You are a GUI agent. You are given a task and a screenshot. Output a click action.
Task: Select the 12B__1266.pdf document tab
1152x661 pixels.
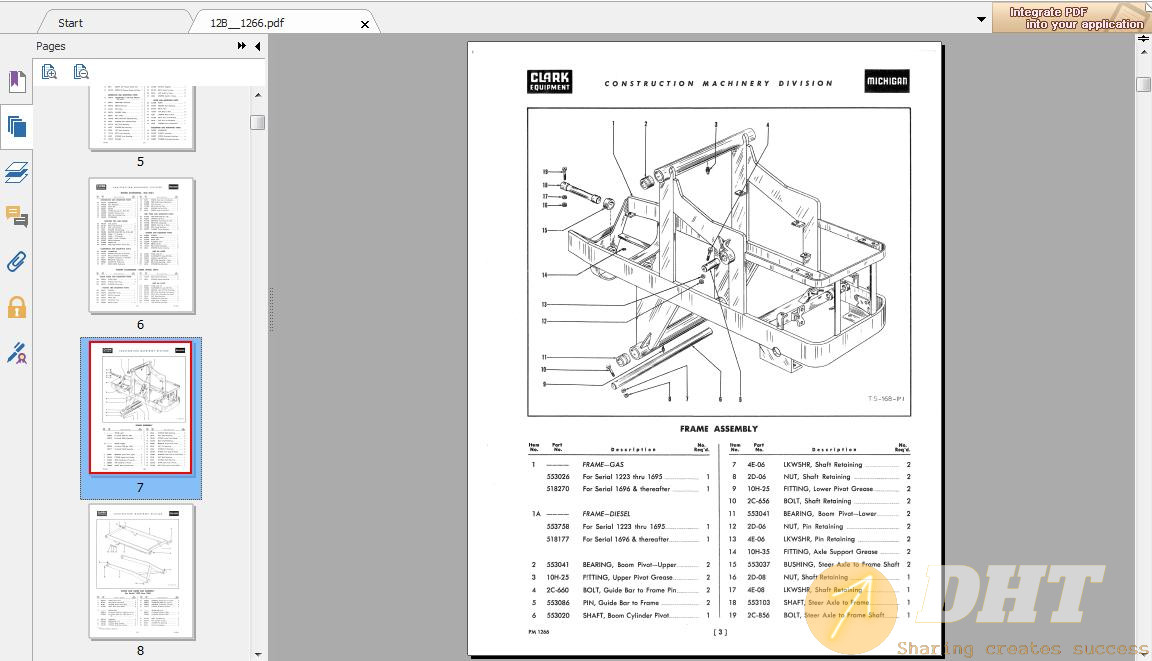click(247, 23)
